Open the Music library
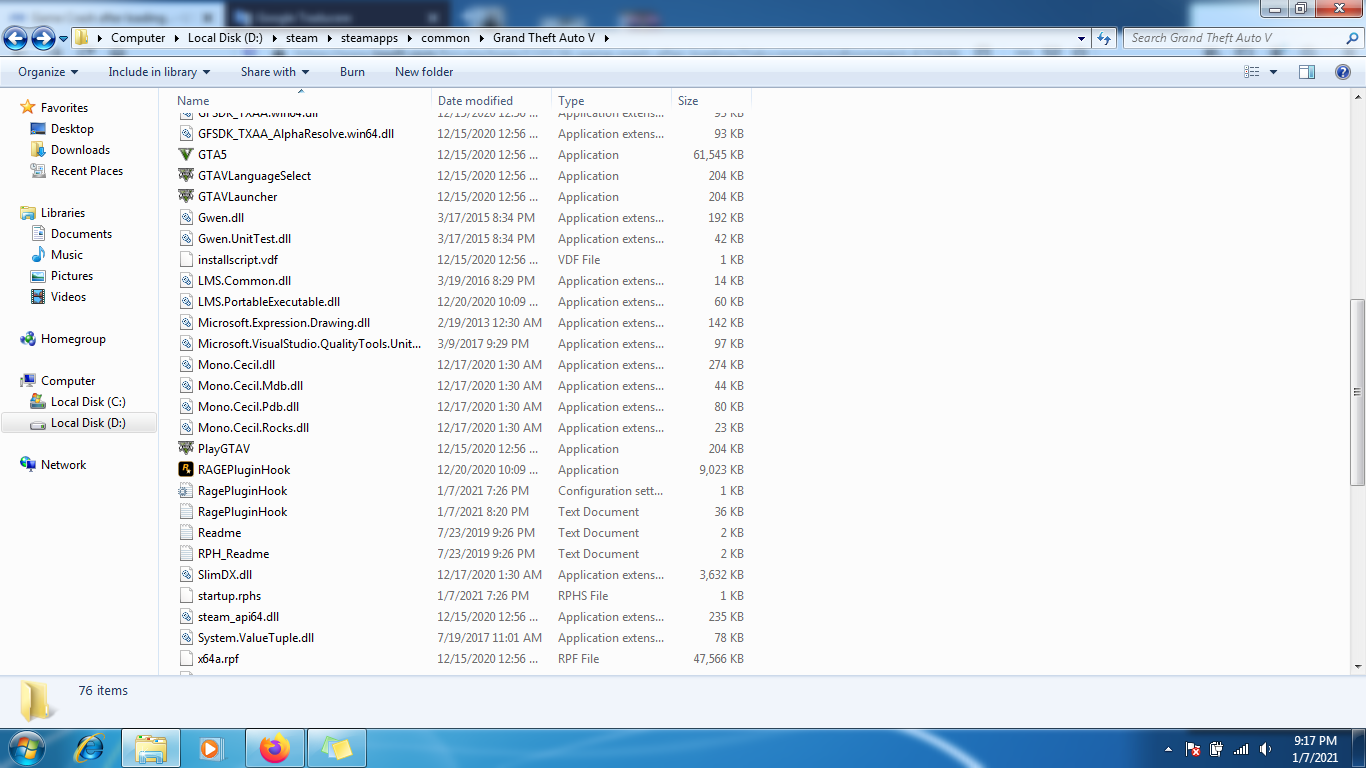The image size is (1366, 768). [67, 255]
